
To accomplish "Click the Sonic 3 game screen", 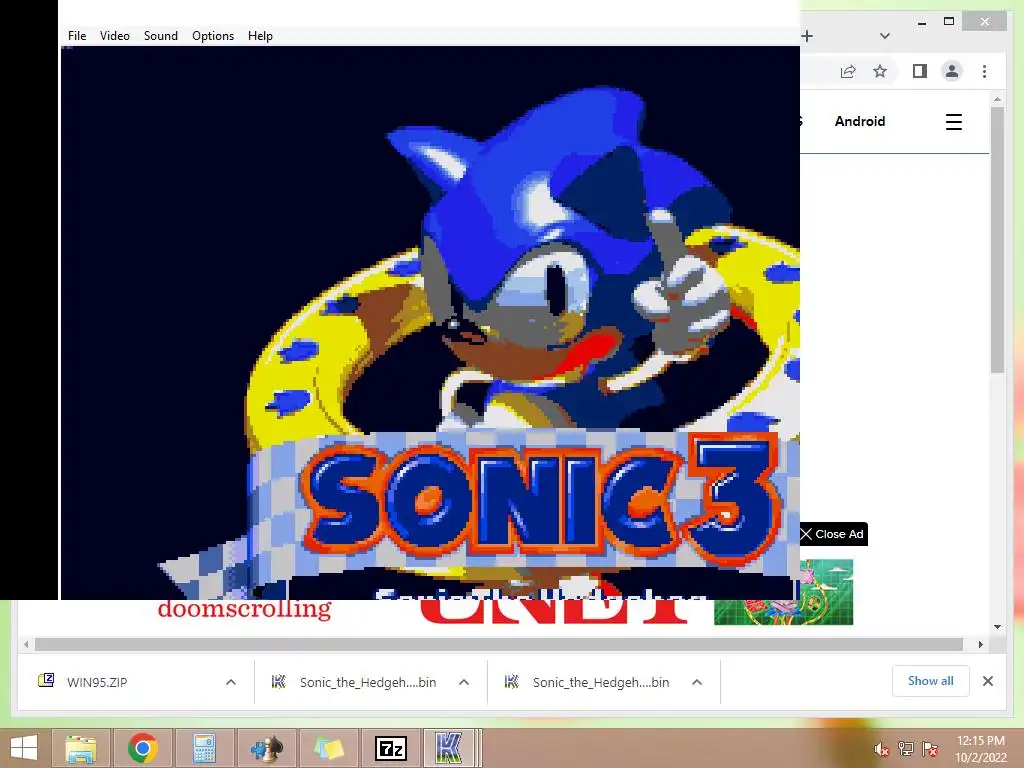I will [430, 323].
